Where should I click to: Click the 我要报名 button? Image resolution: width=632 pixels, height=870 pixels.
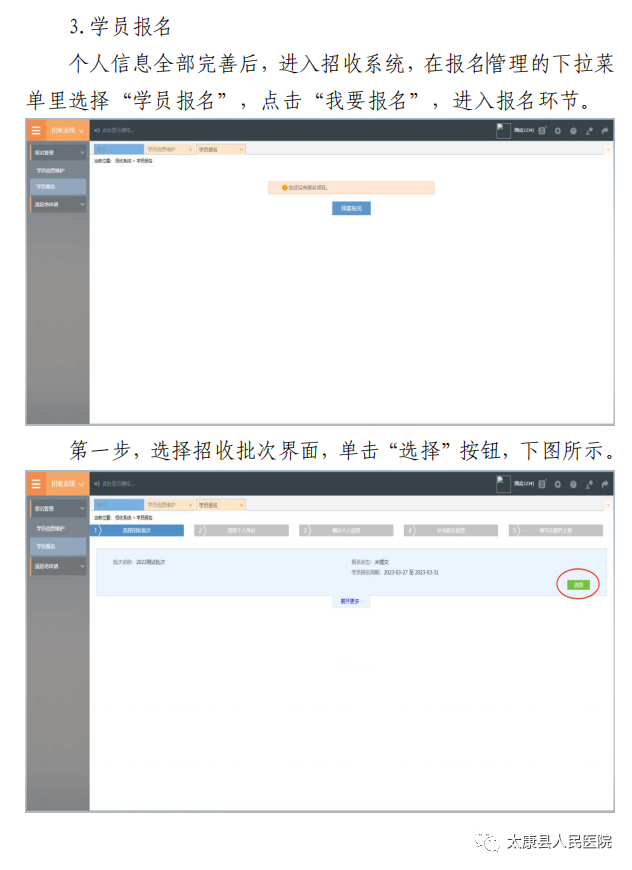351,208
